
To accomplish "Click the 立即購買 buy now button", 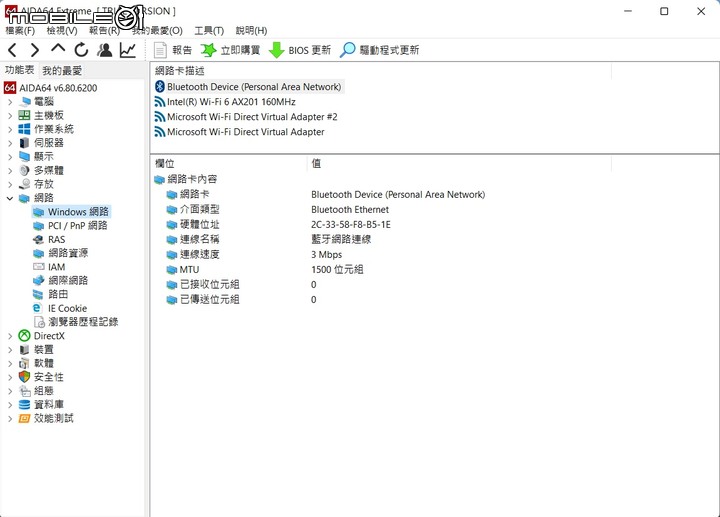I will pyautogui.click(x=231, y=50).
